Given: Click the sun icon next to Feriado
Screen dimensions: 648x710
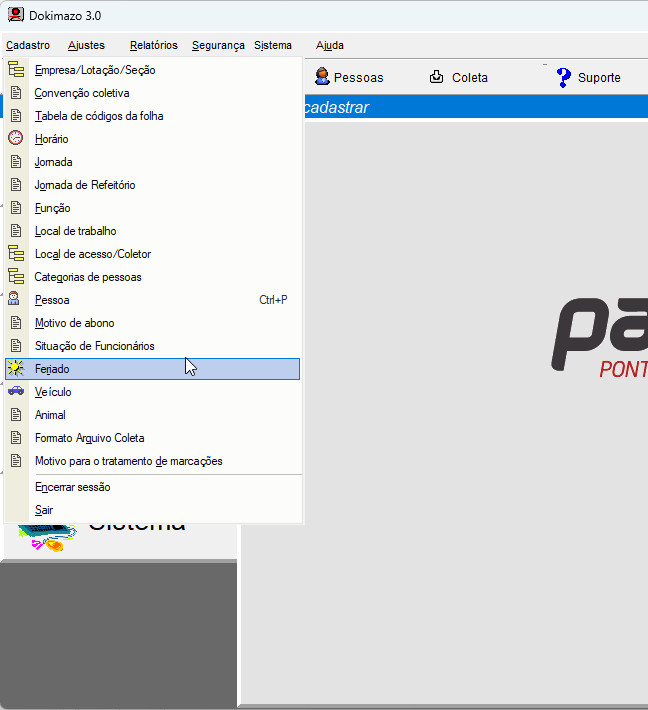Looking at the screenshot, I should point(16,369).
